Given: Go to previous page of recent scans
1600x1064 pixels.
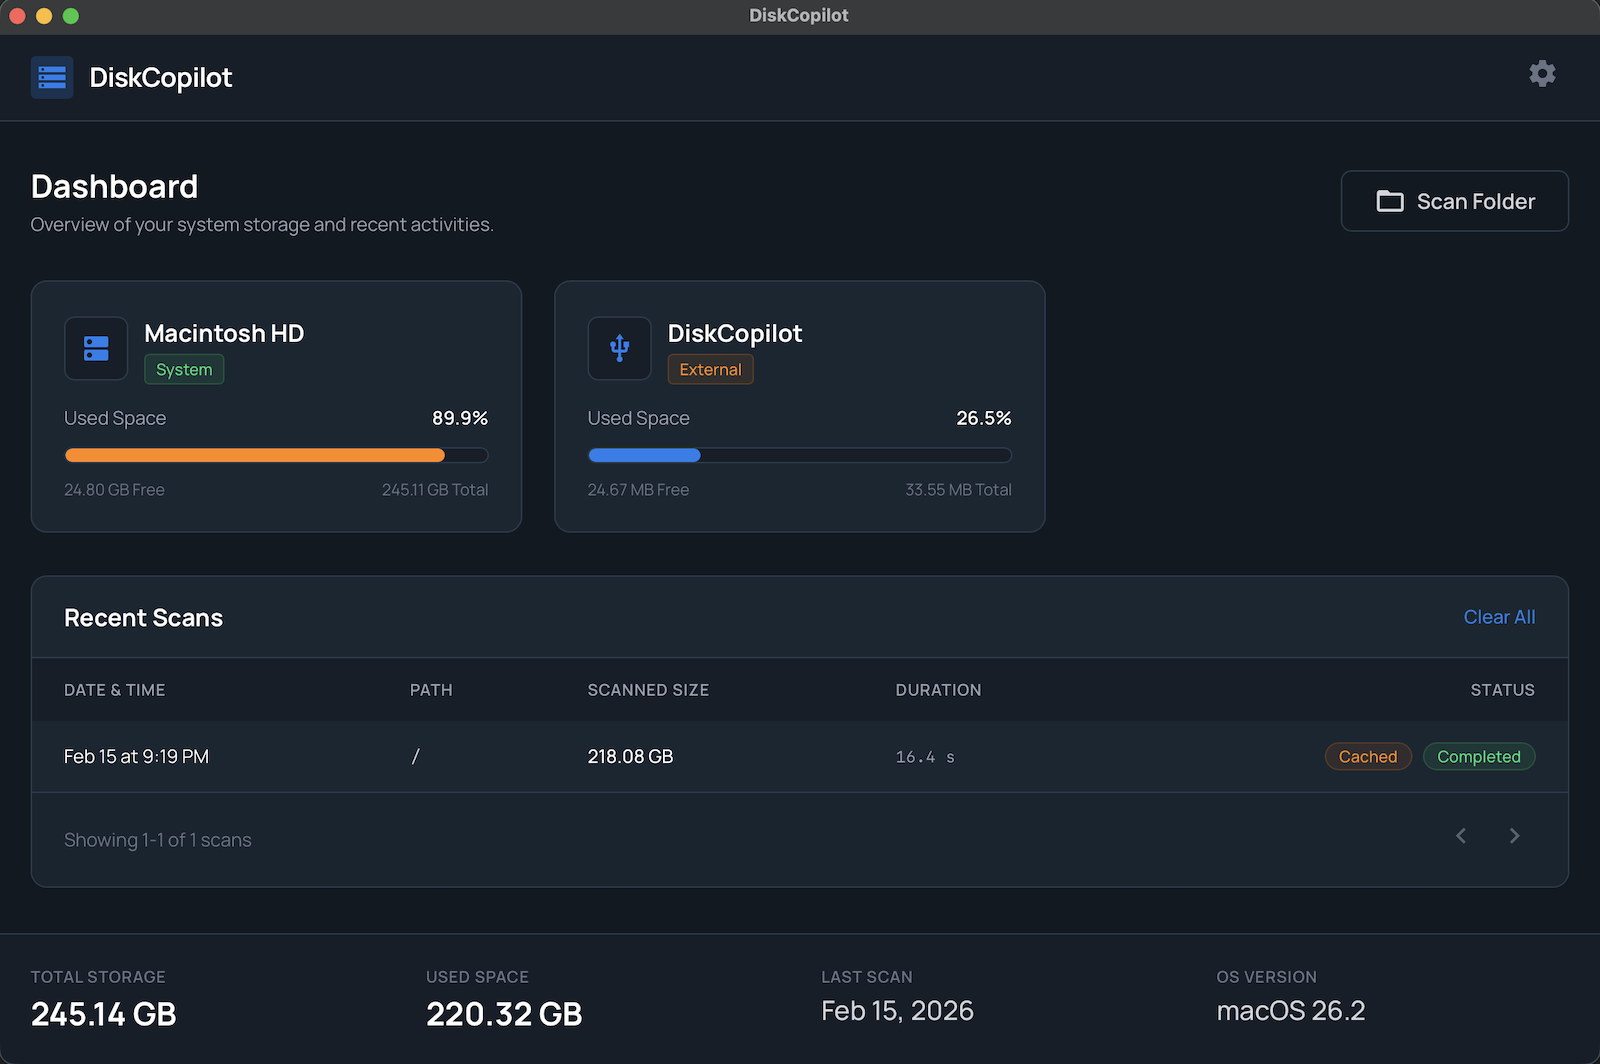Looking at the screenshot, I should click(1461, 835).
